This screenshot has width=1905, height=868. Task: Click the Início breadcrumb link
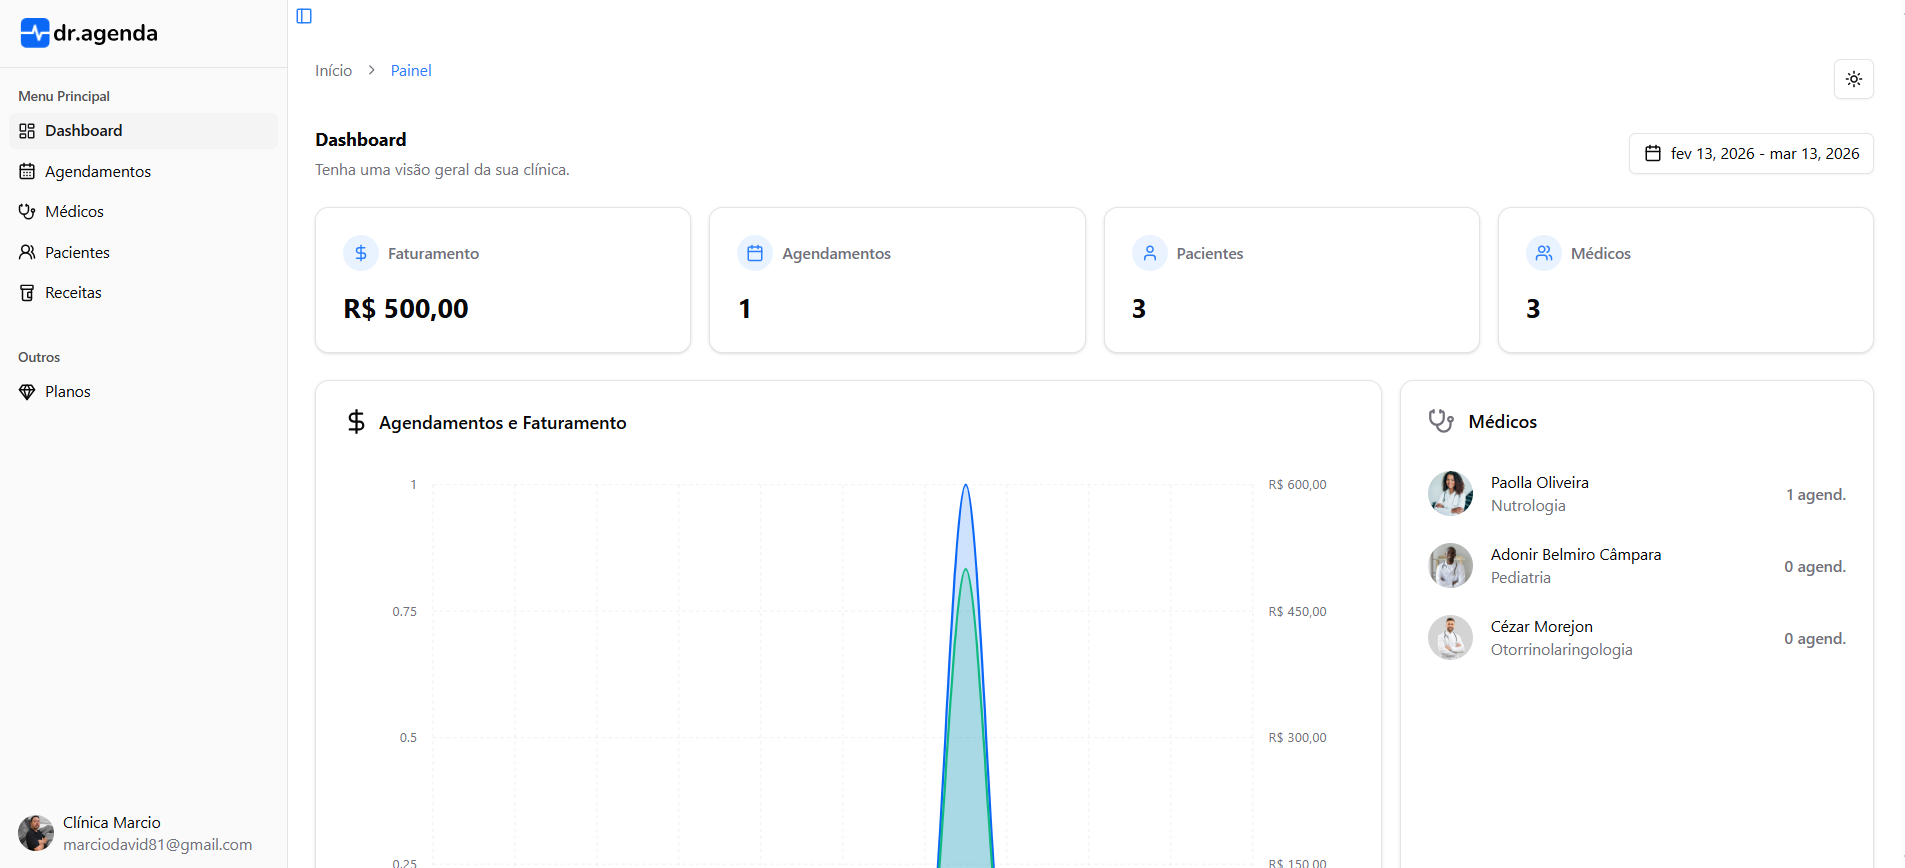click(x=333, y=71)
